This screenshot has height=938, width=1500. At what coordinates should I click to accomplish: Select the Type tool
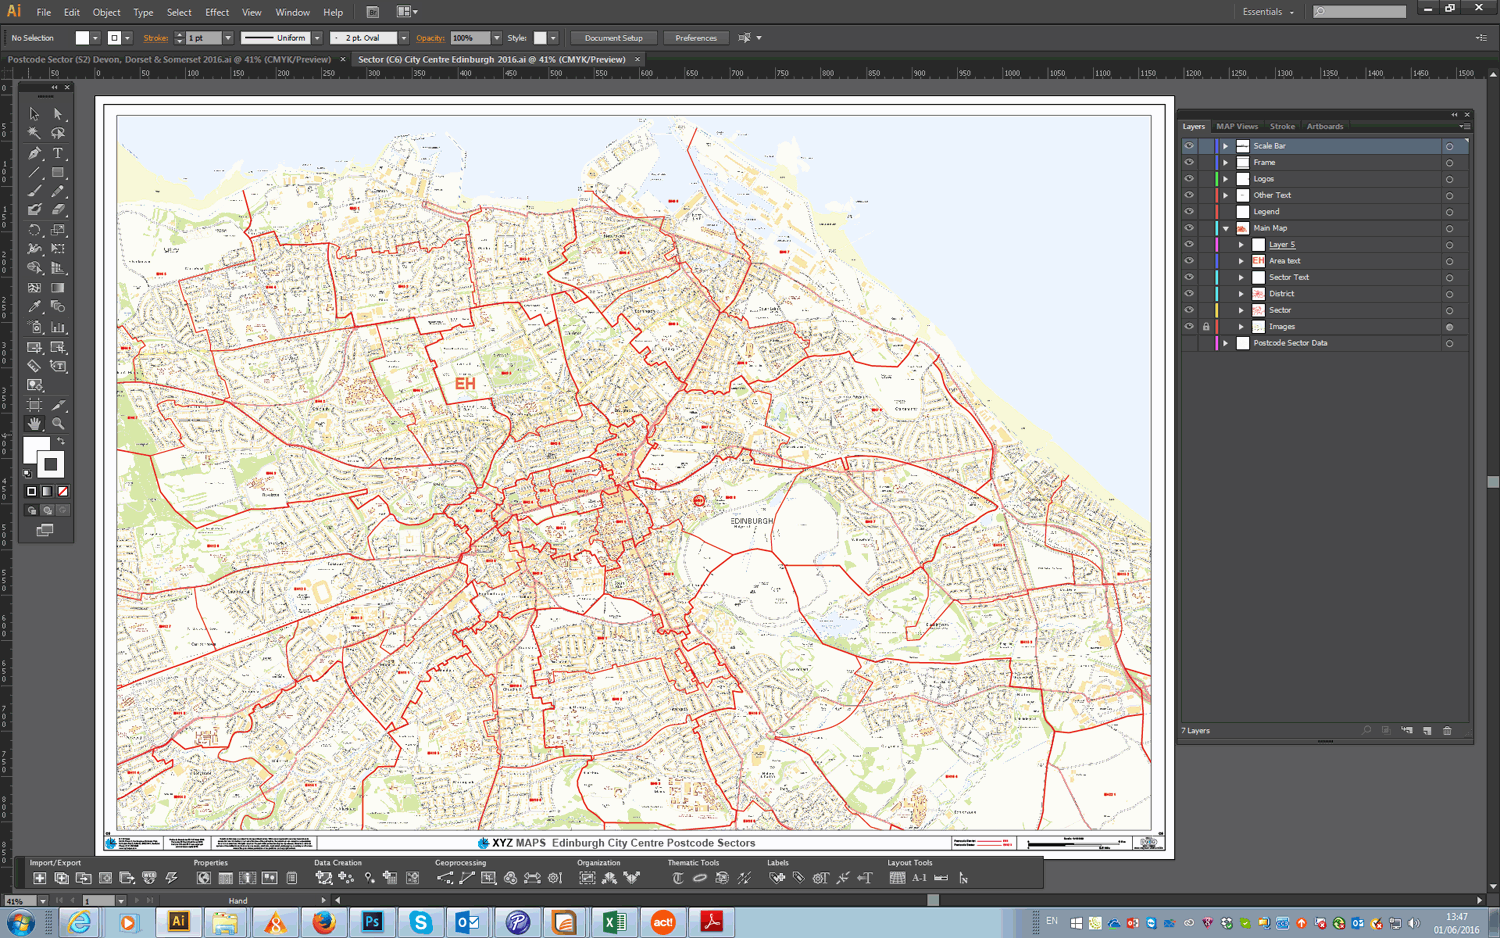tap(58, 153)
